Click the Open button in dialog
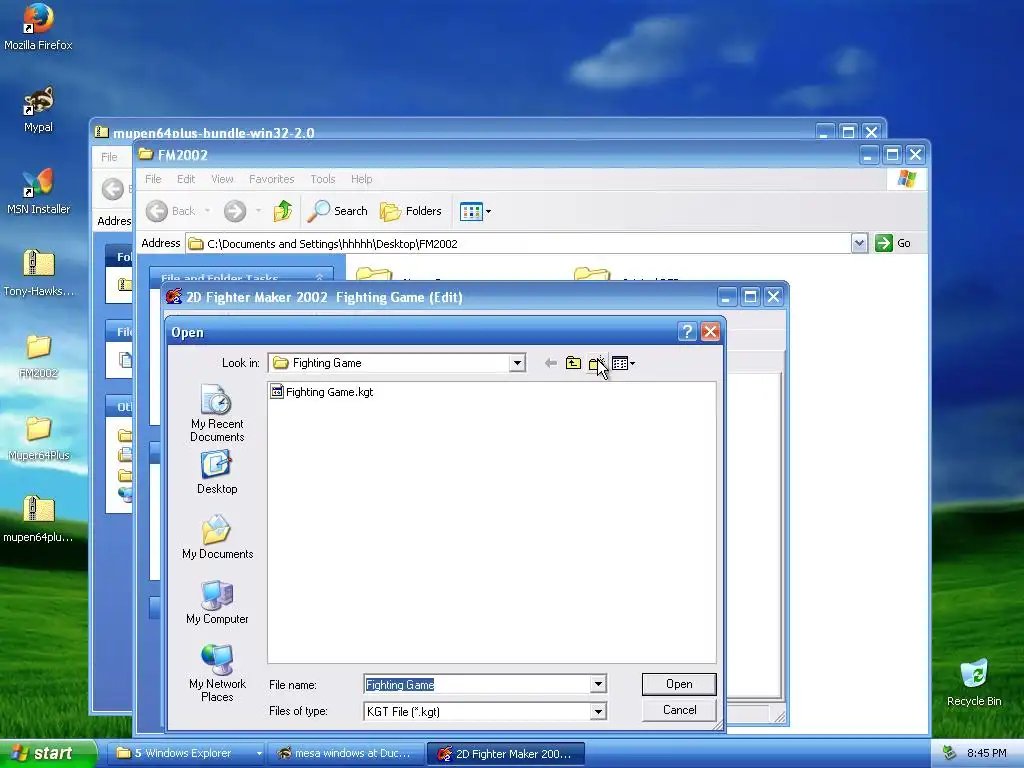The width and height of the screenshot is (1024, 768). pos(679,684)
